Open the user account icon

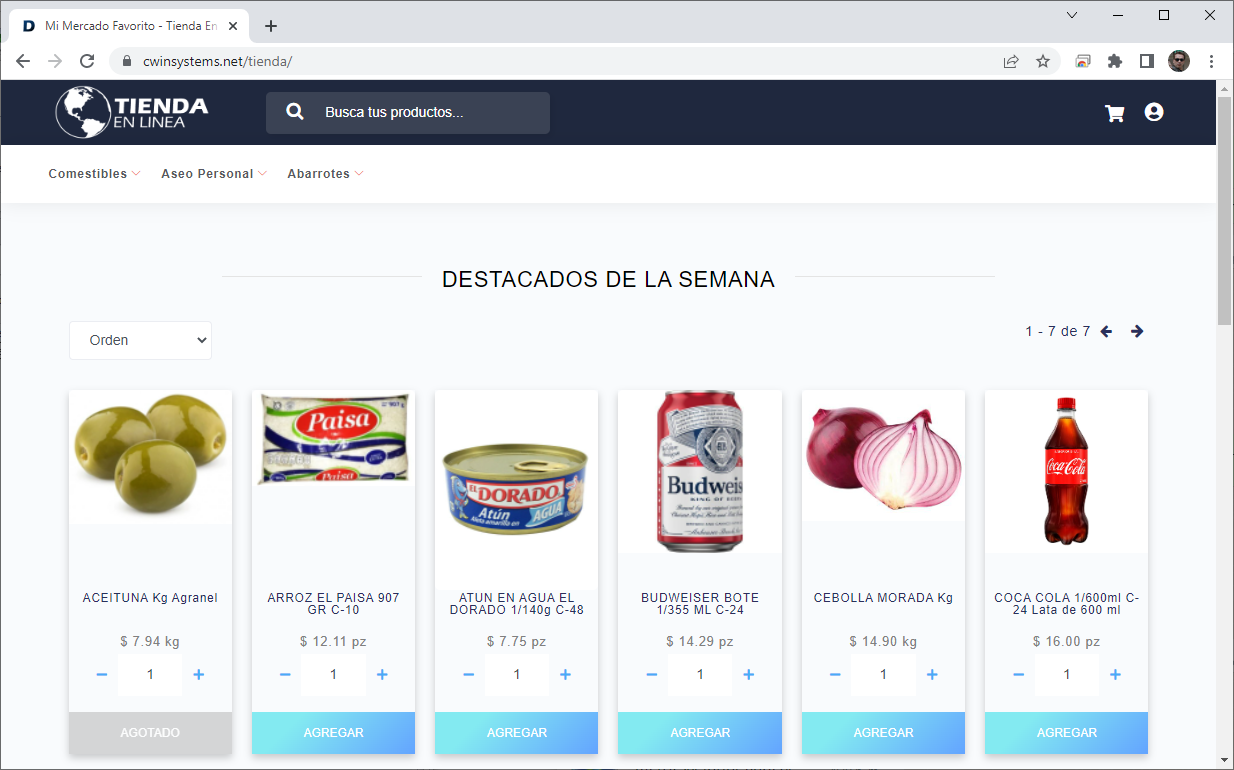point(1154,112)
